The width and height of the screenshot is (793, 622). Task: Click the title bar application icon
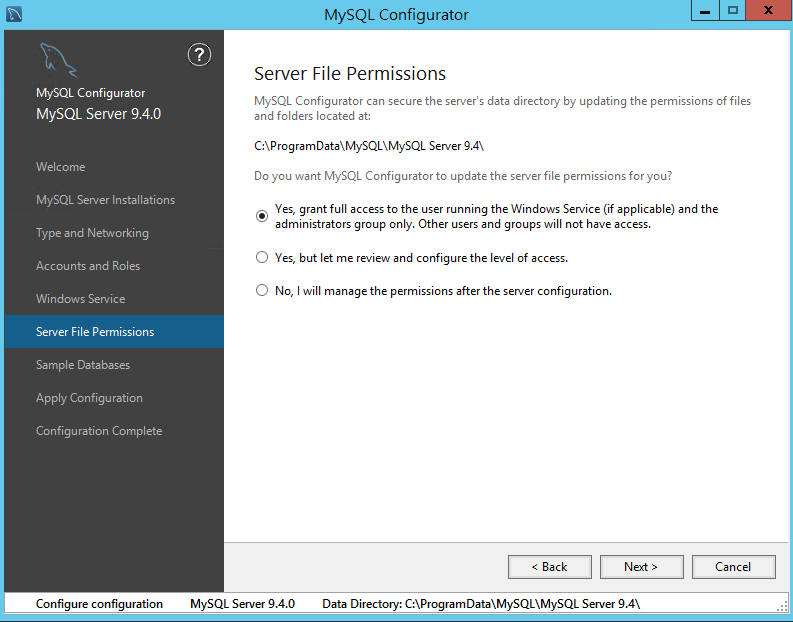click(14, 14)
